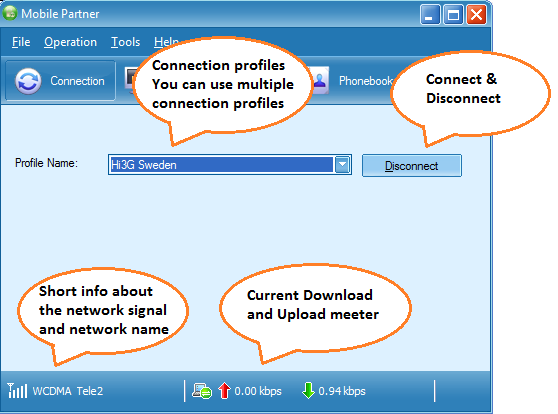
Task: Click the Mobile Partner title bar logo
Action: (x=10, y=14)
